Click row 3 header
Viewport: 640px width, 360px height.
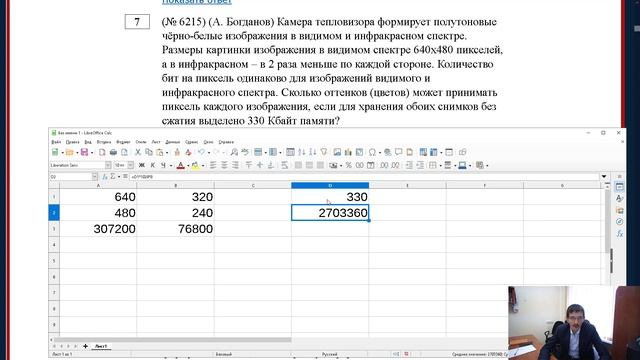54,229
